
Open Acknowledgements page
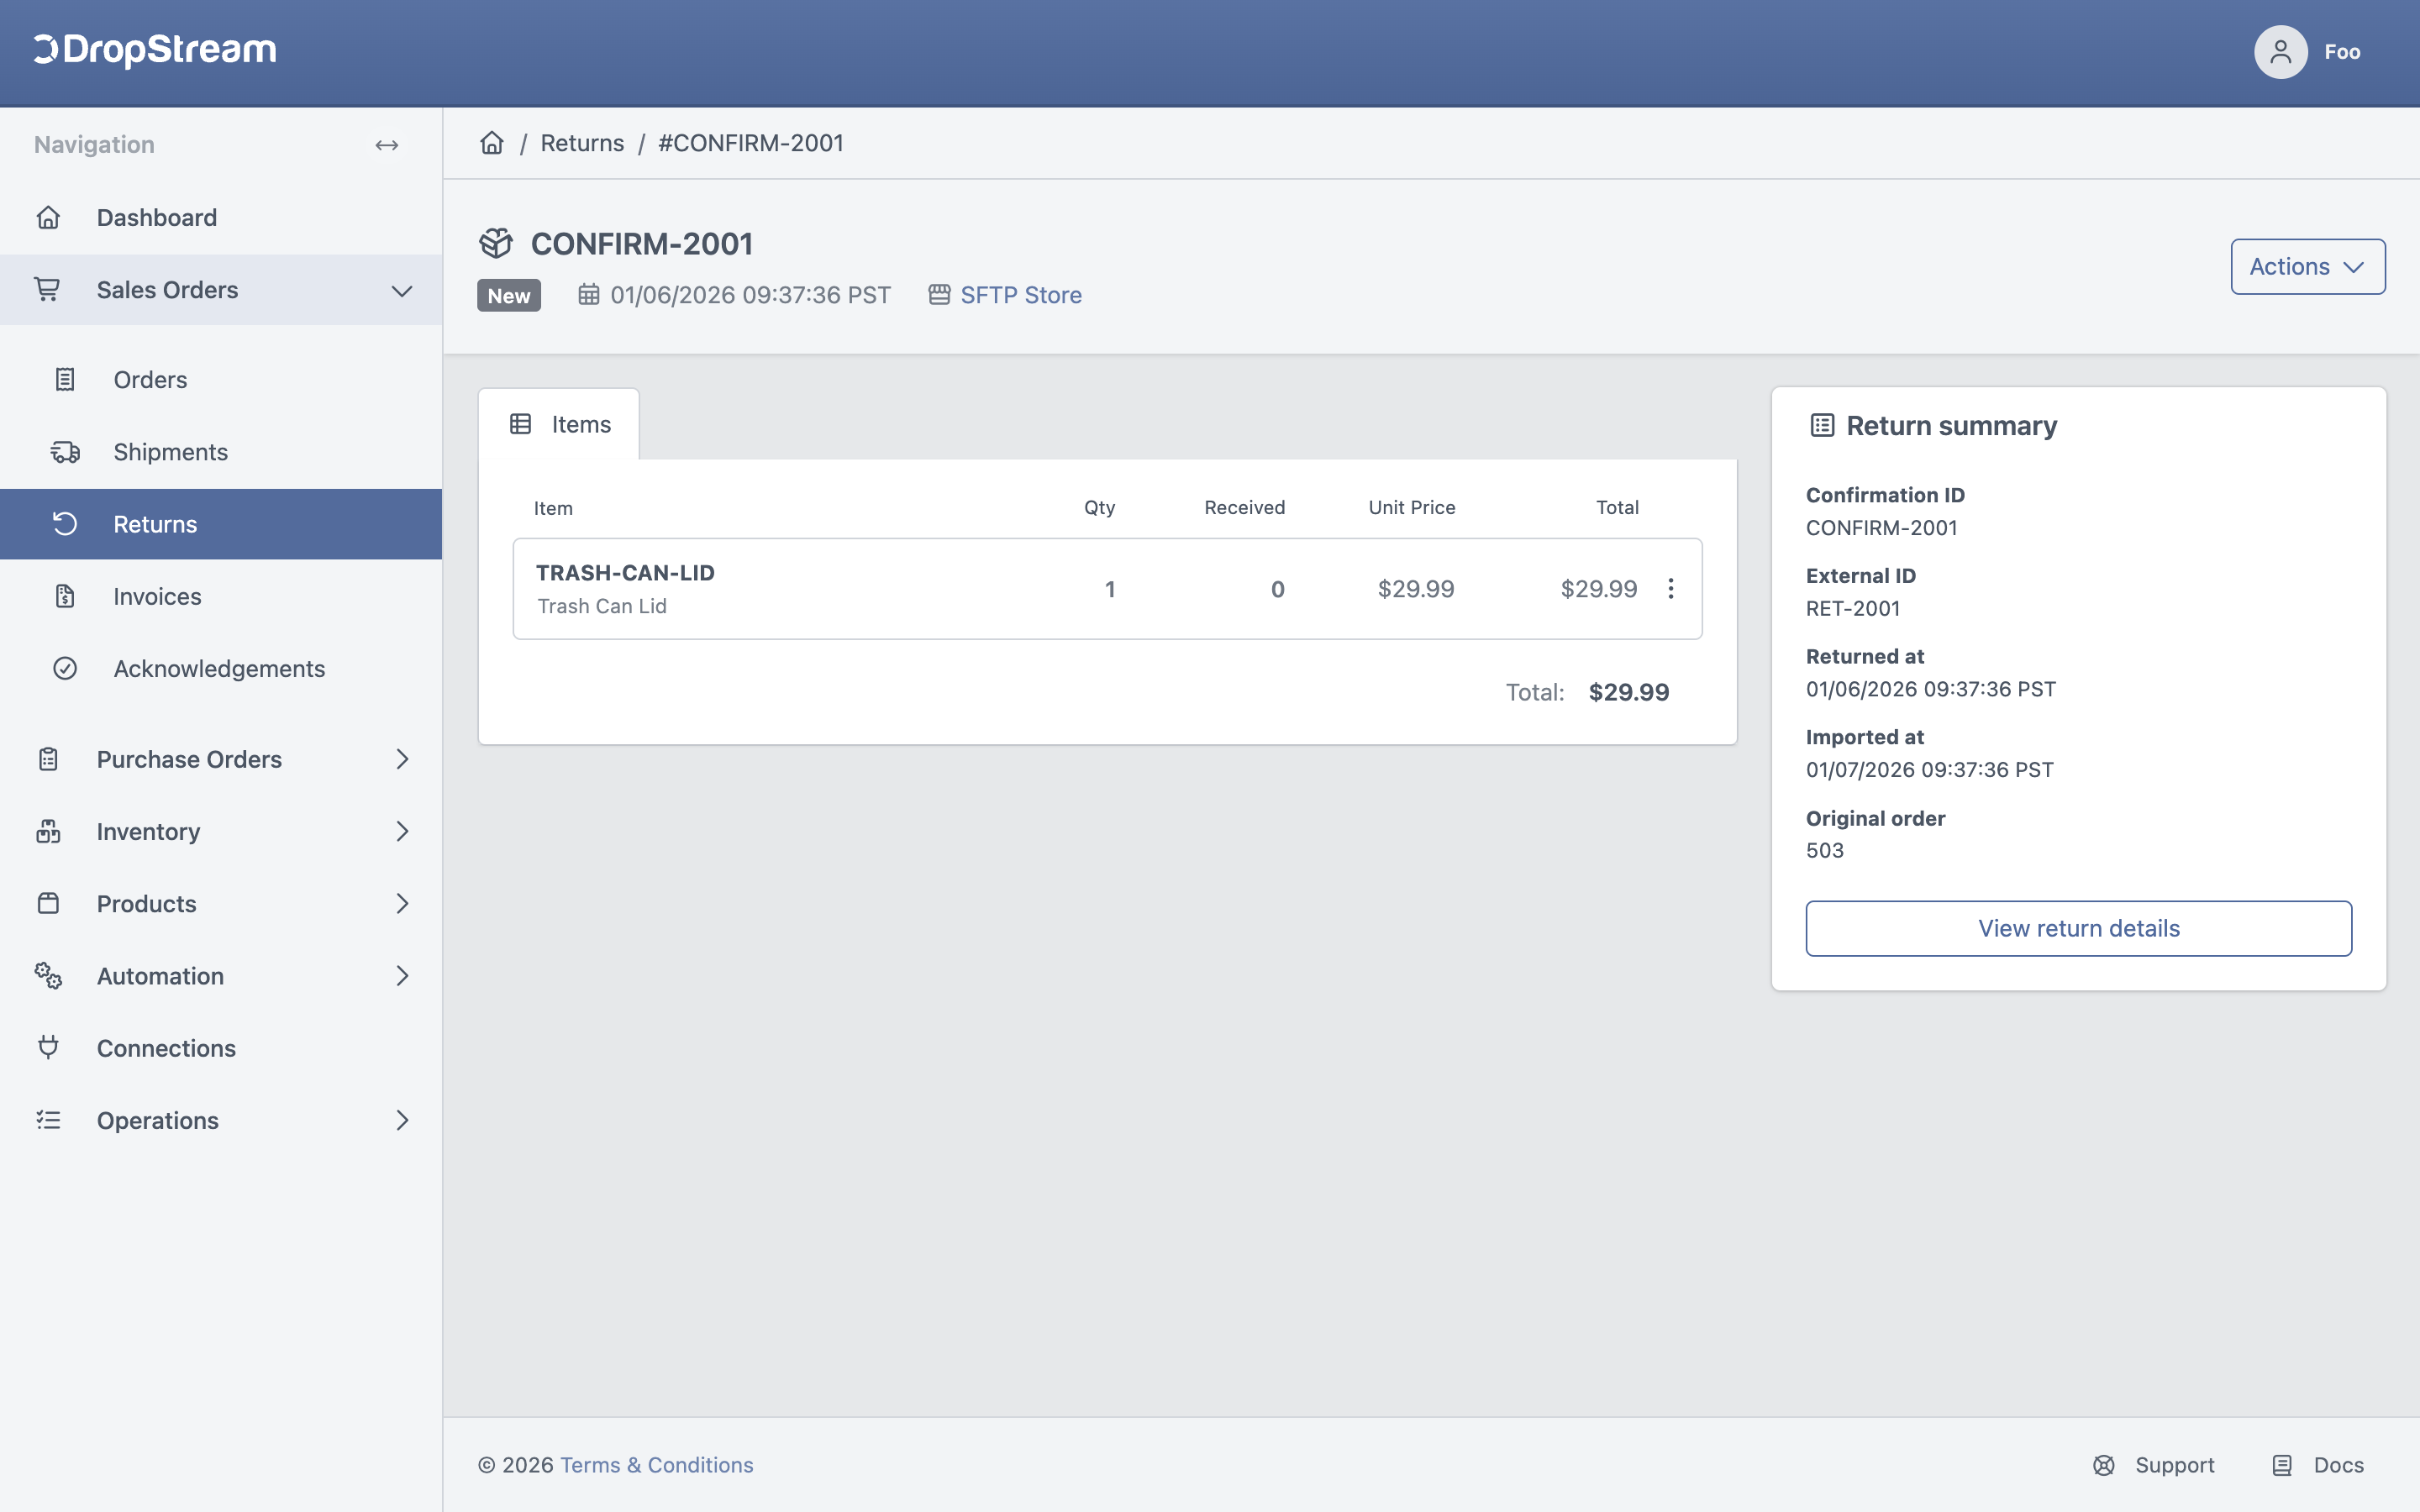pos(221,668)
